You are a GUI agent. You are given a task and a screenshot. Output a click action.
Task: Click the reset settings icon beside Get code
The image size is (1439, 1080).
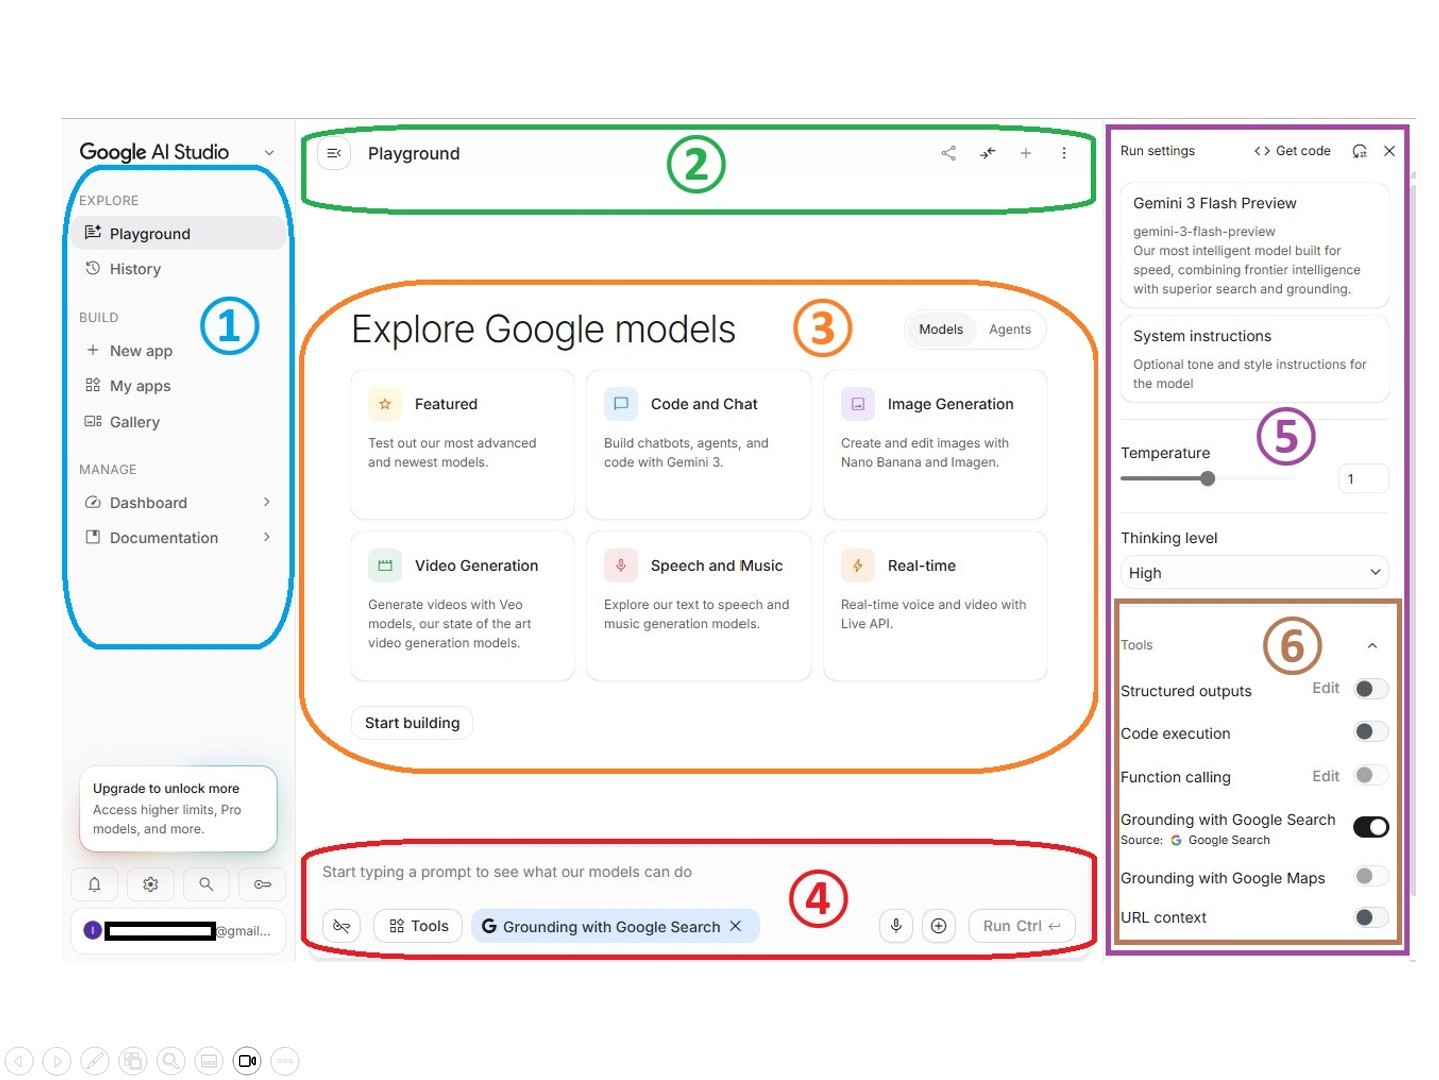[1359, 151]
